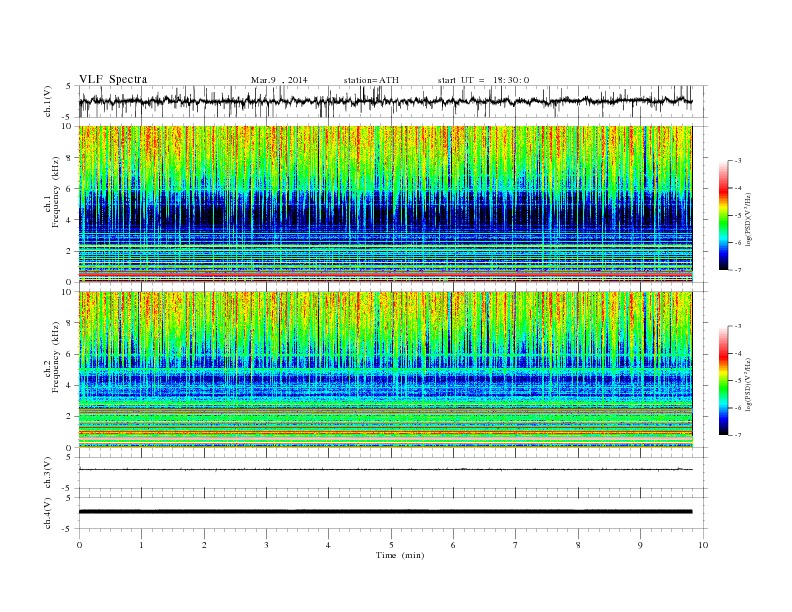
Task: Click the "8" kHz tick on ch.1 frequency axis
Action: point(70,158)
